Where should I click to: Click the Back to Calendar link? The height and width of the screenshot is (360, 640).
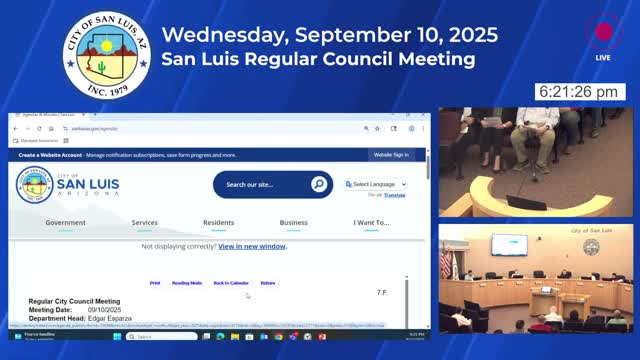pyautogui.click(x=231, y=283)
